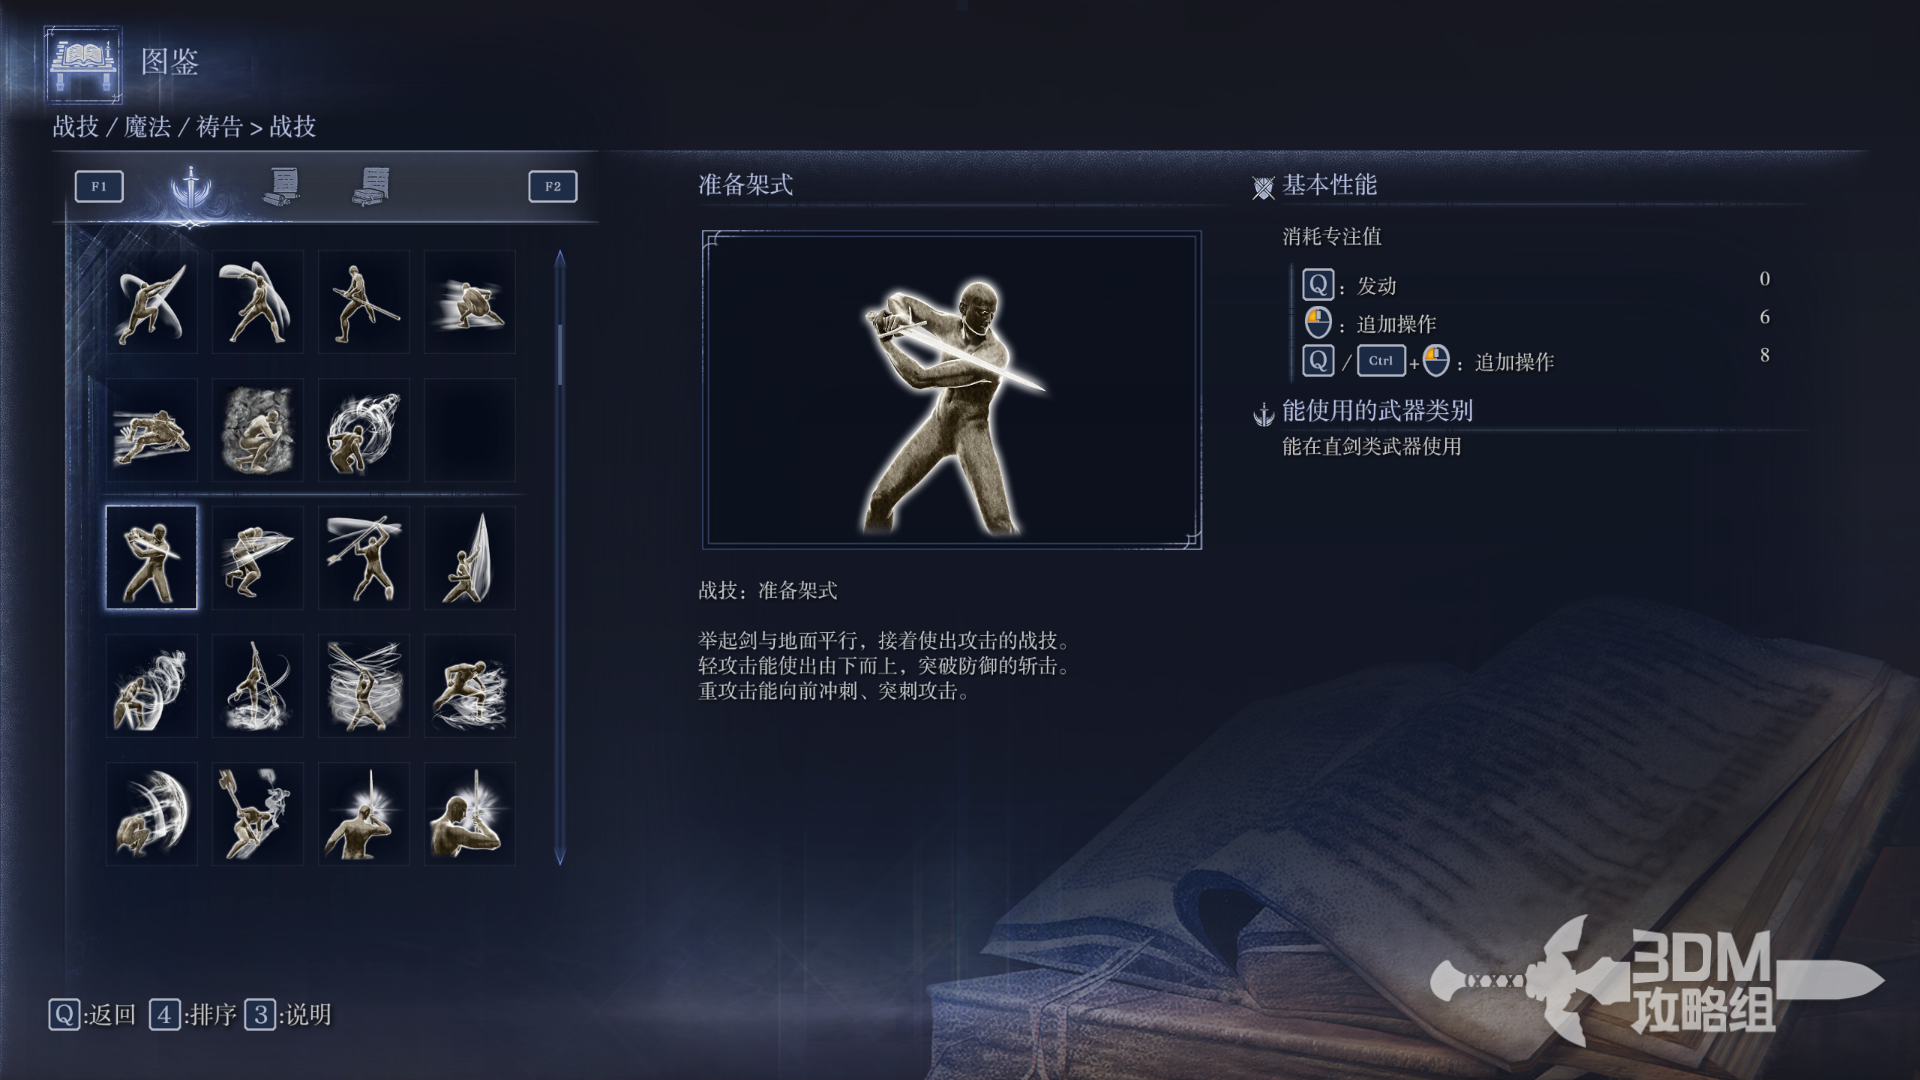Click the F2 next tab button
The width and height of the screenshot is (1920, 1080).
point(553,187)
